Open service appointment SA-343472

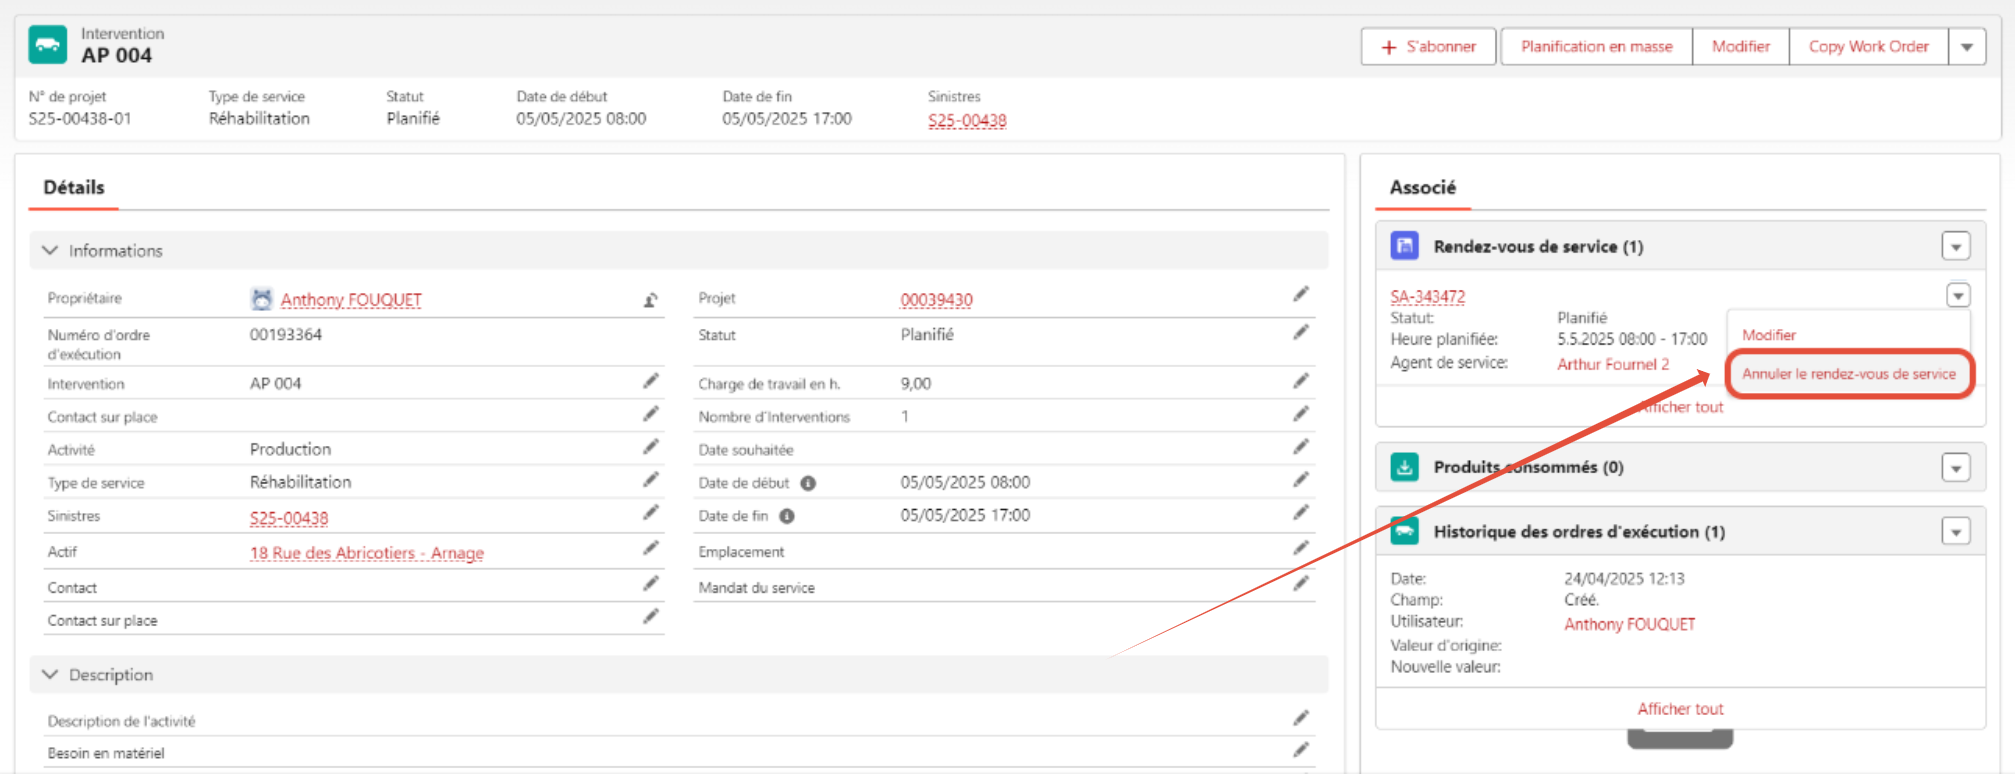pos(1428,297)
